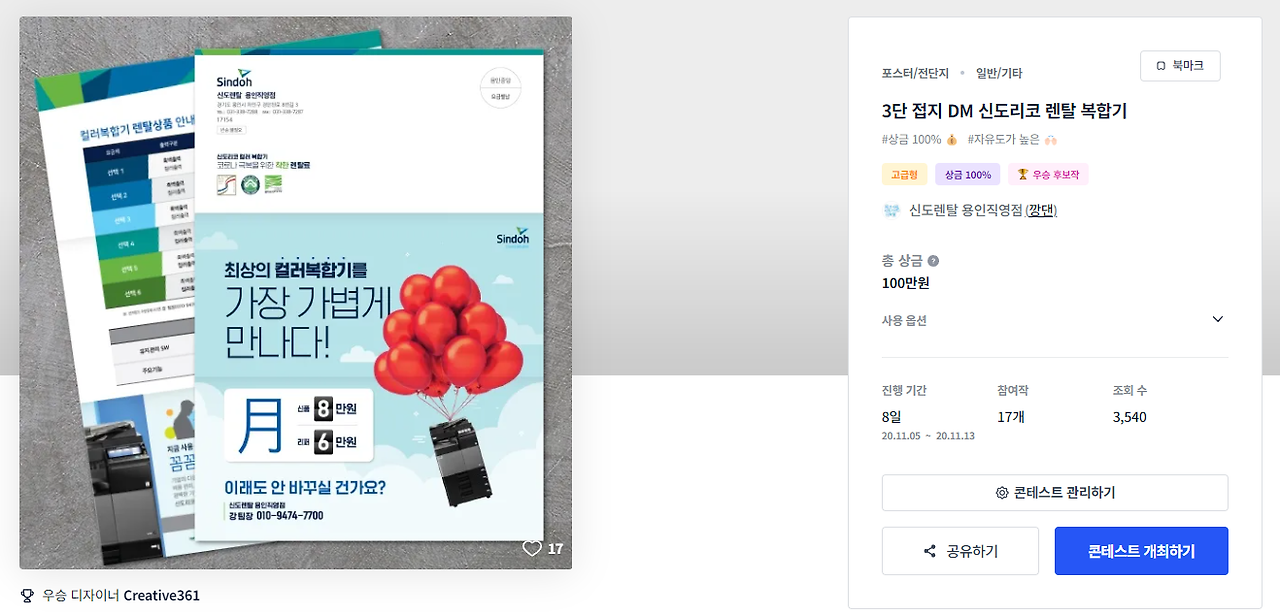
Task: Expand the 사용 옵션 chevron
Action: (1217, 320)
